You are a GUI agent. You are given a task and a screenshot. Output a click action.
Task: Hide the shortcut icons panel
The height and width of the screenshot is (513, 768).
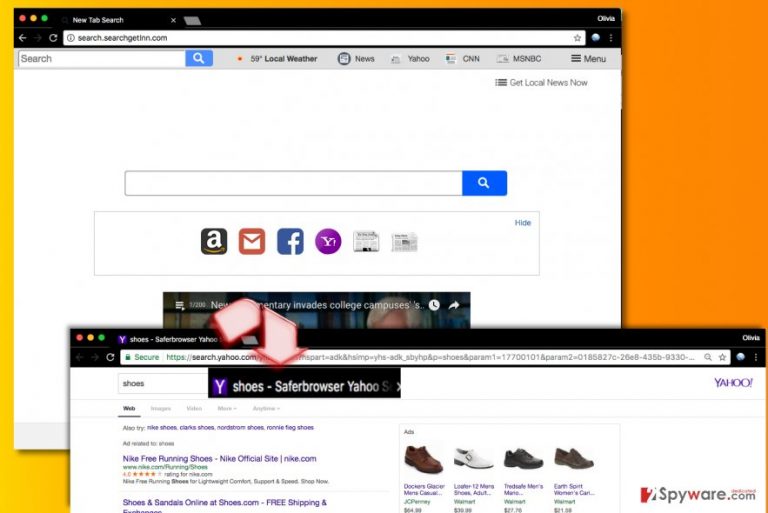click(x=523, y=222)
